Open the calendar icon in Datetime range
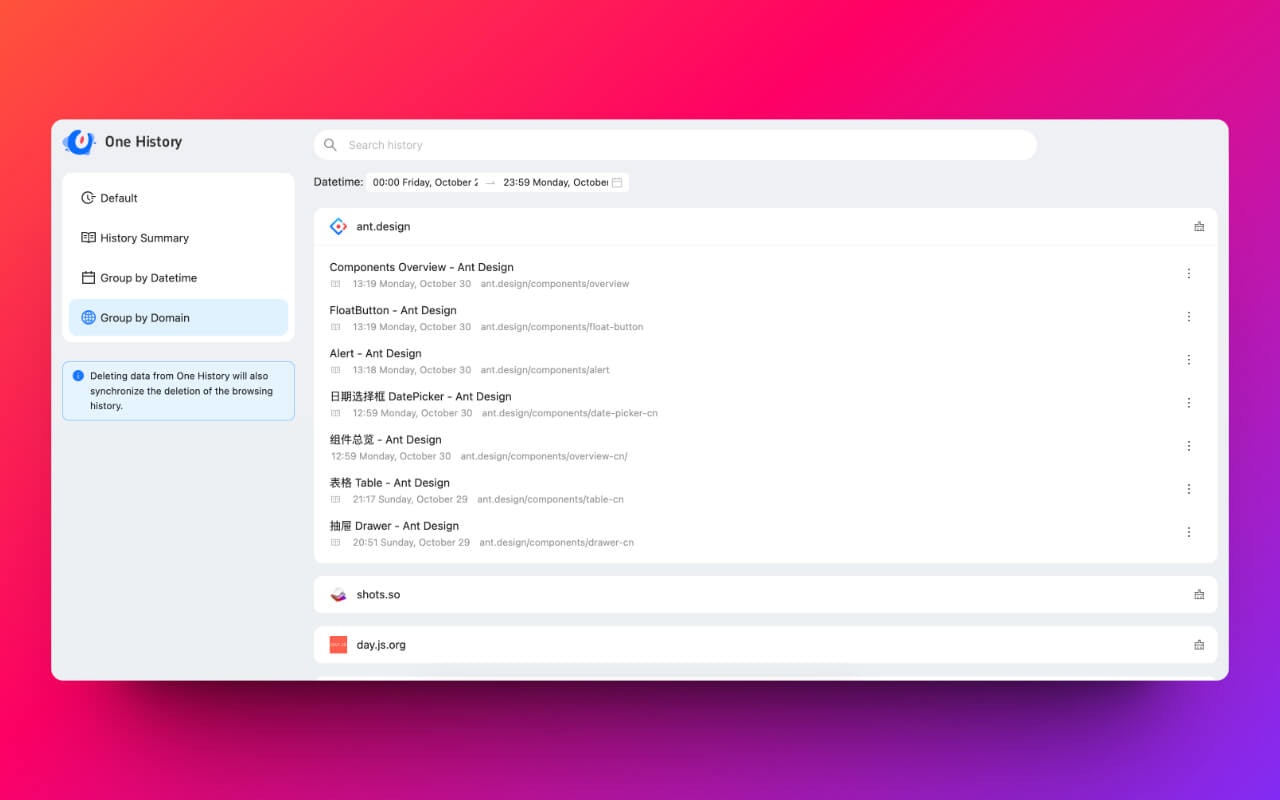The width and height of the screenshot is (1280, 800). click(x=617, y=183)
